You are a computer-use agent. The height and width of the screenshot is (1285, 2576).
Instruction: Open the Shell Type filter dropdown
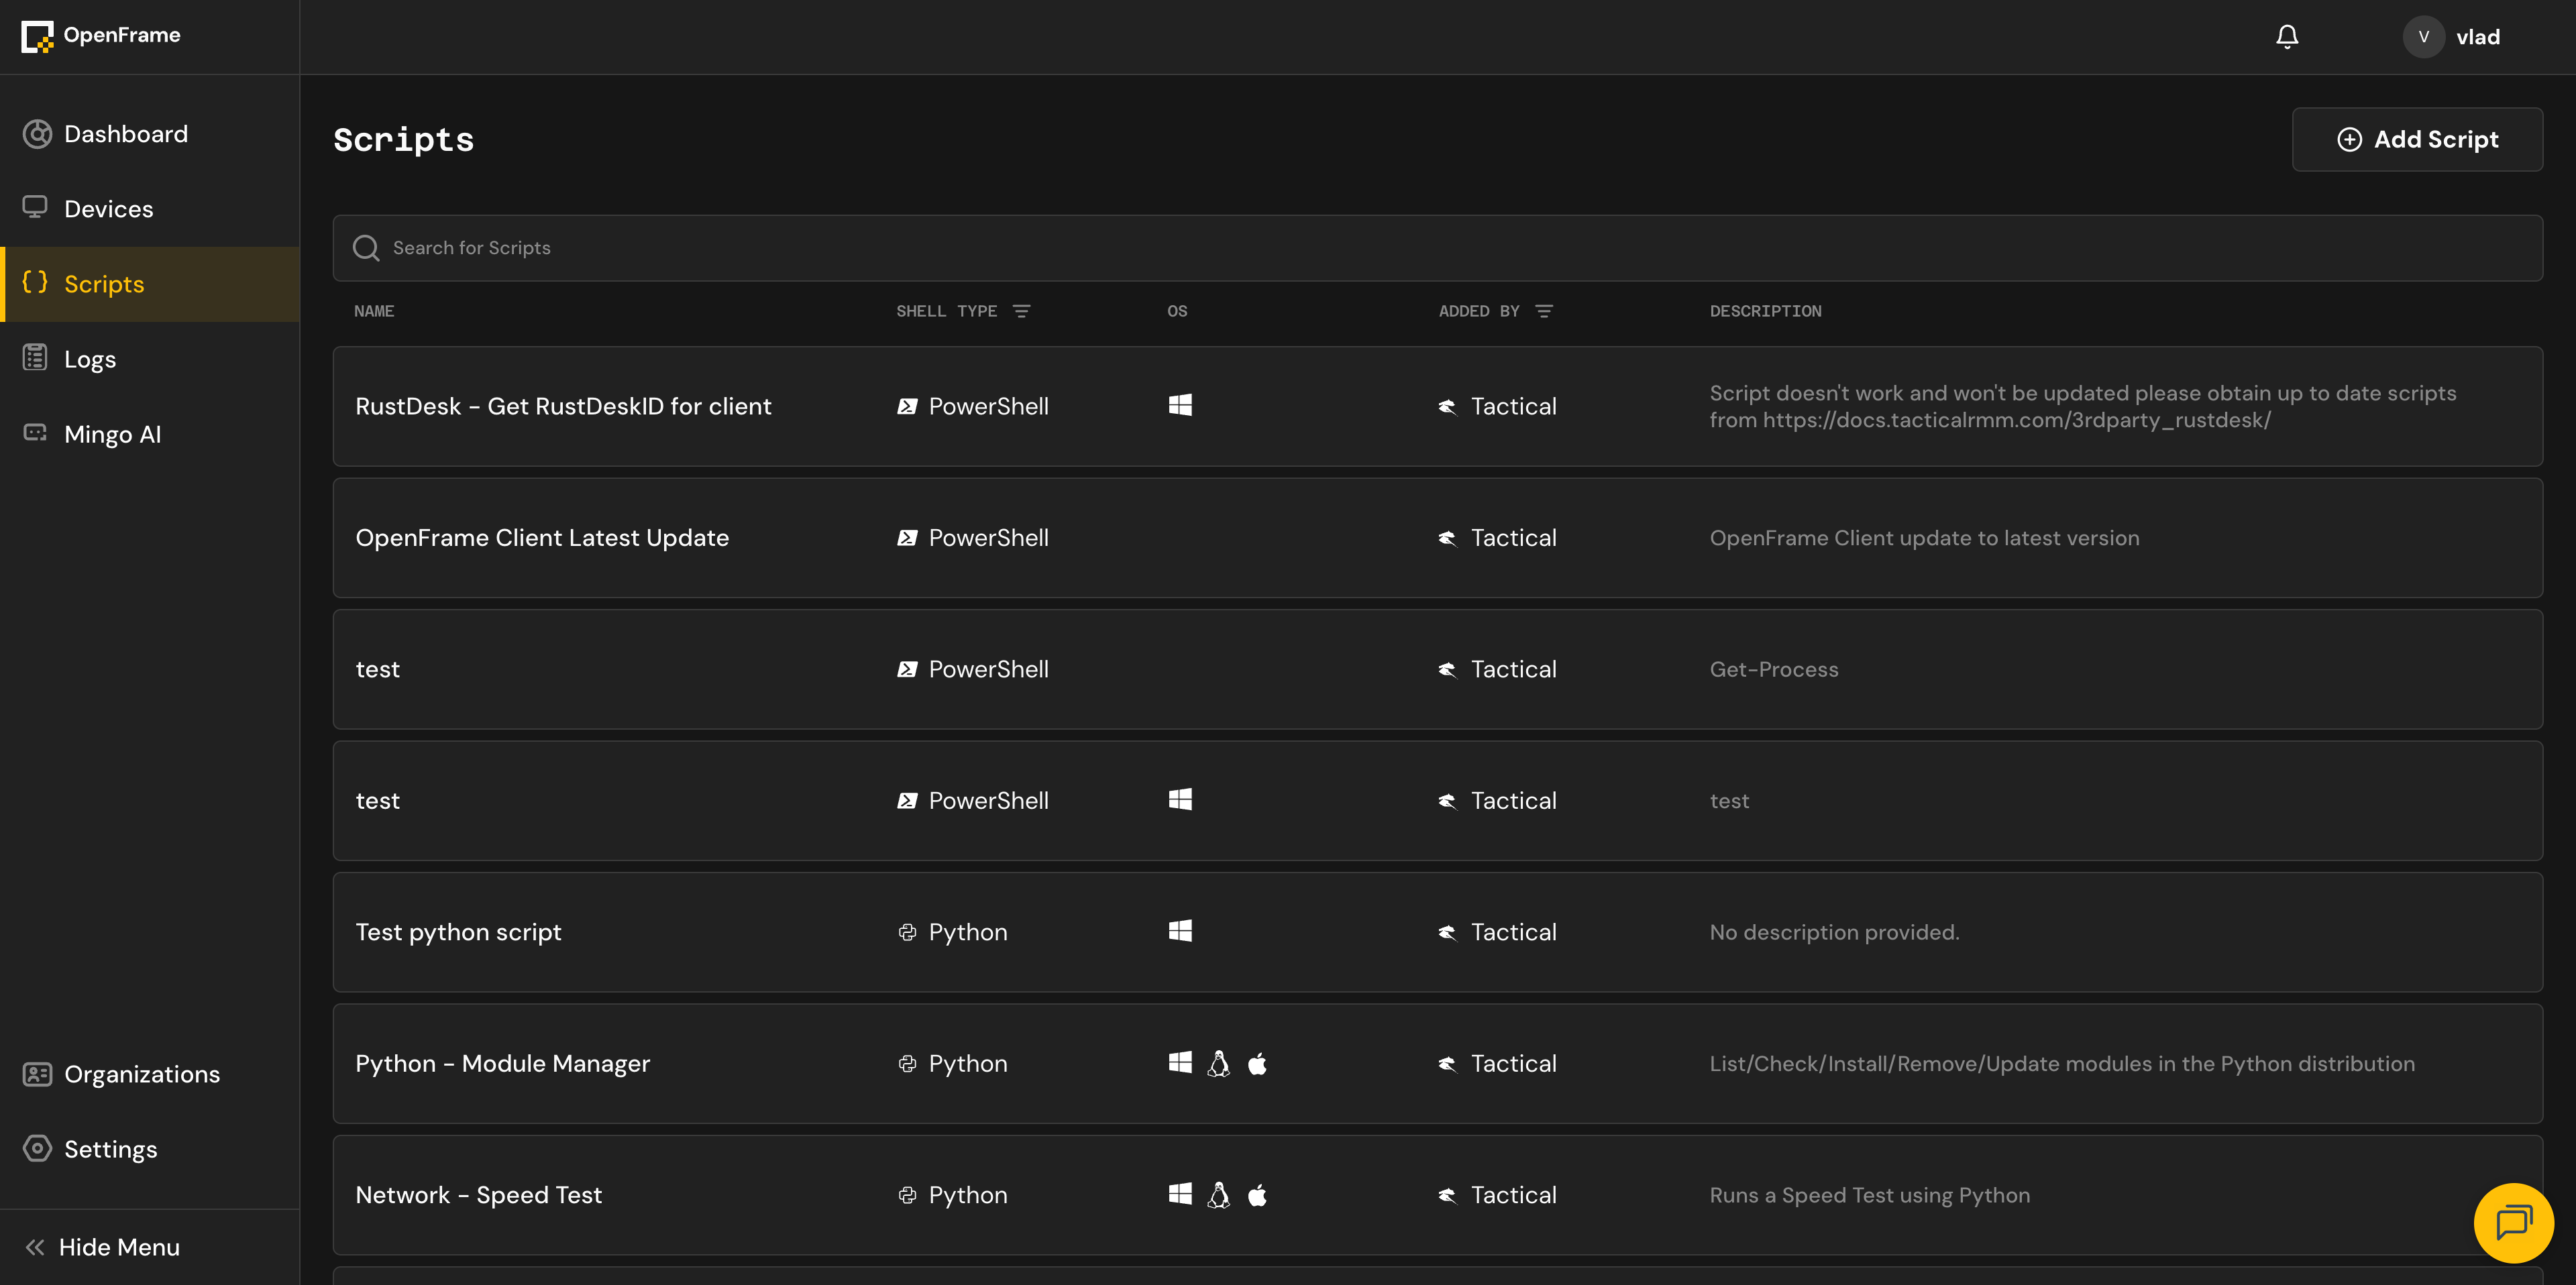click(x=1021, y=311)
